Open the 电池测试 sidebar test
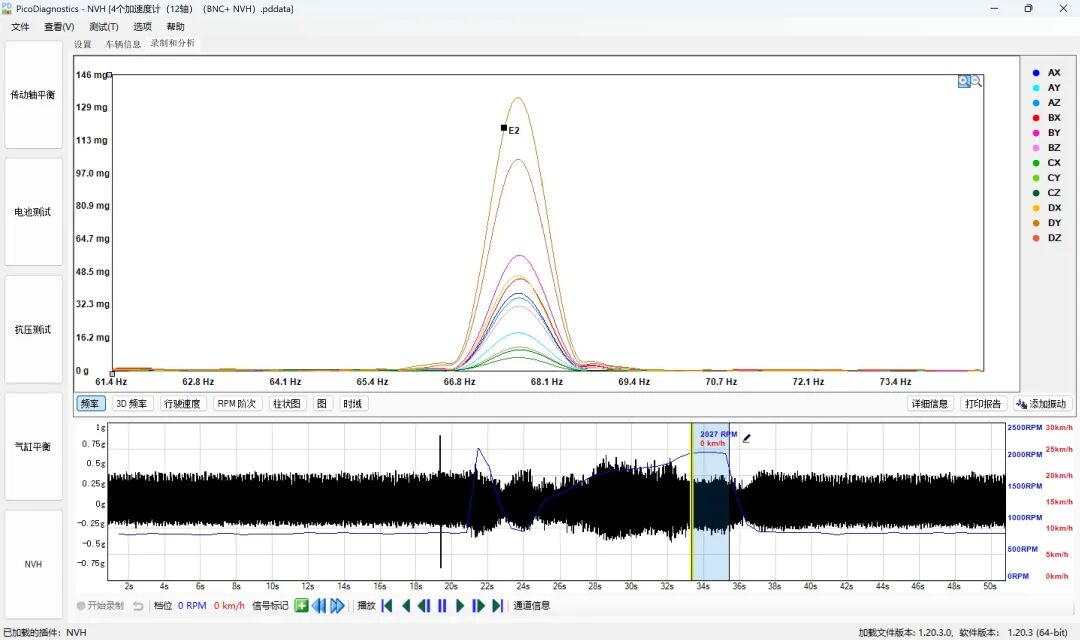Screen dimensions: 1080x640 coord(33,212)
